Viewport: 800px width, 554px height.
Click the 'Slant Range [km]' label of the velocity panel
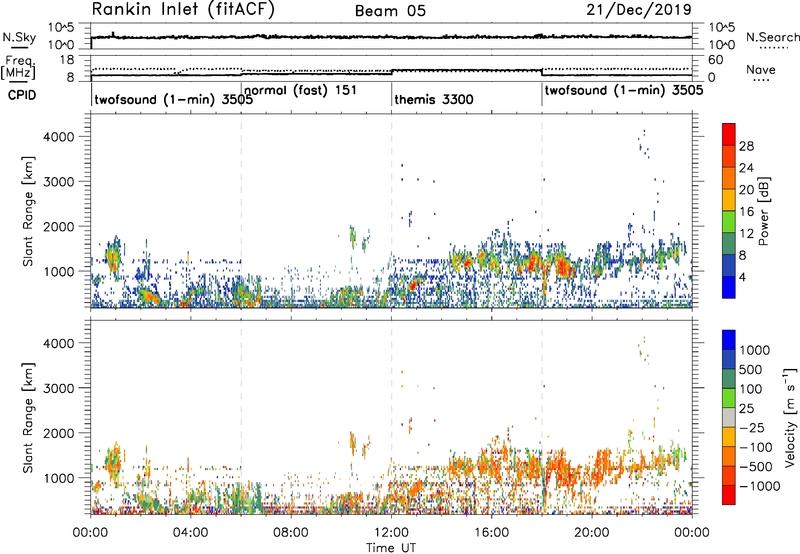[x=29, y=417]
